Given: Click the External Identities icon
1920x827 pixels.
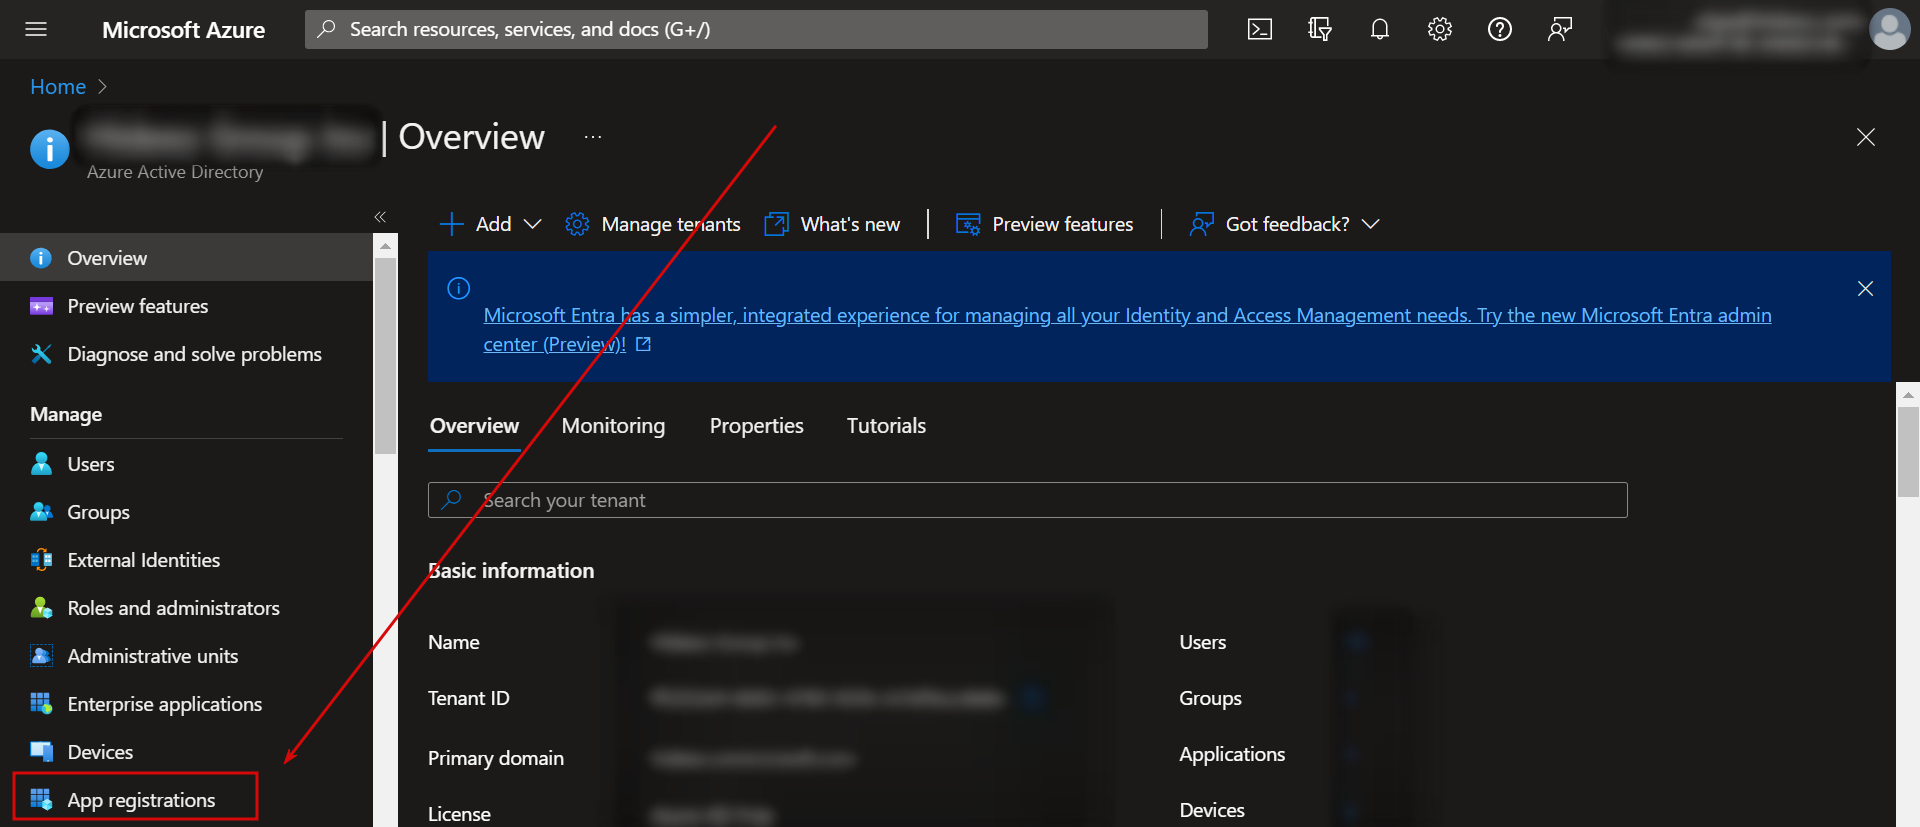Looking at the screenshot, I should click(x=41, y=560).
